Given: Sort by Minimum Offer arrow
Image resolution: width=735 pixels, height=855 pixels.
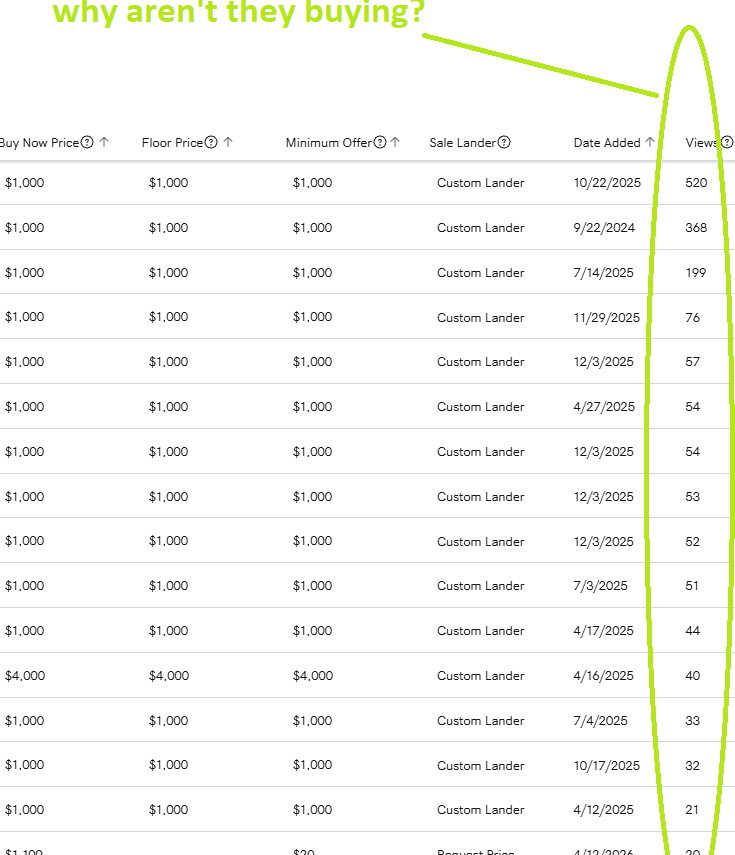Looking at the screenshot, I should (395, 142).
